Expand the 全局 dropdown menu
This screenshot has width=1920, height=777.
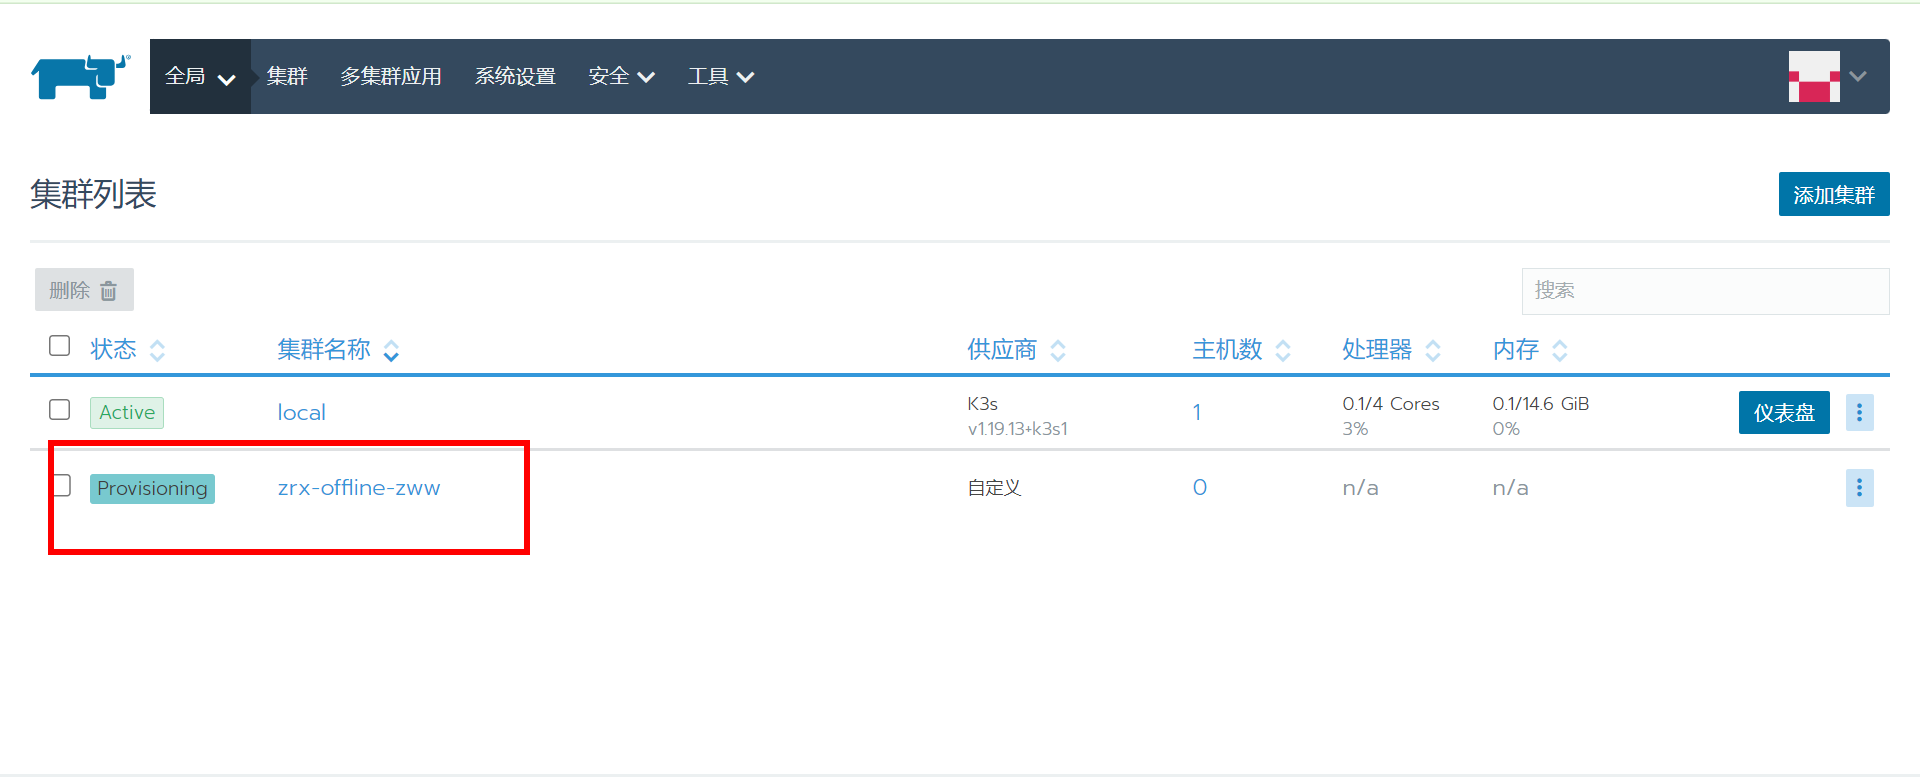point(200,77)
